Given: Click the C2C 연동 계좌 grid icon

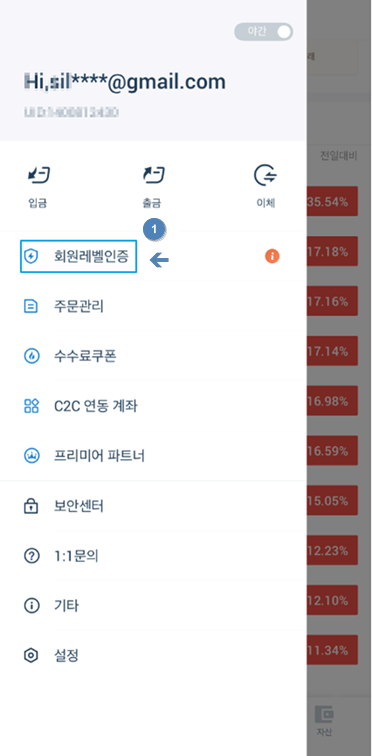Looking at the screenshot, I should click(31, 406).
